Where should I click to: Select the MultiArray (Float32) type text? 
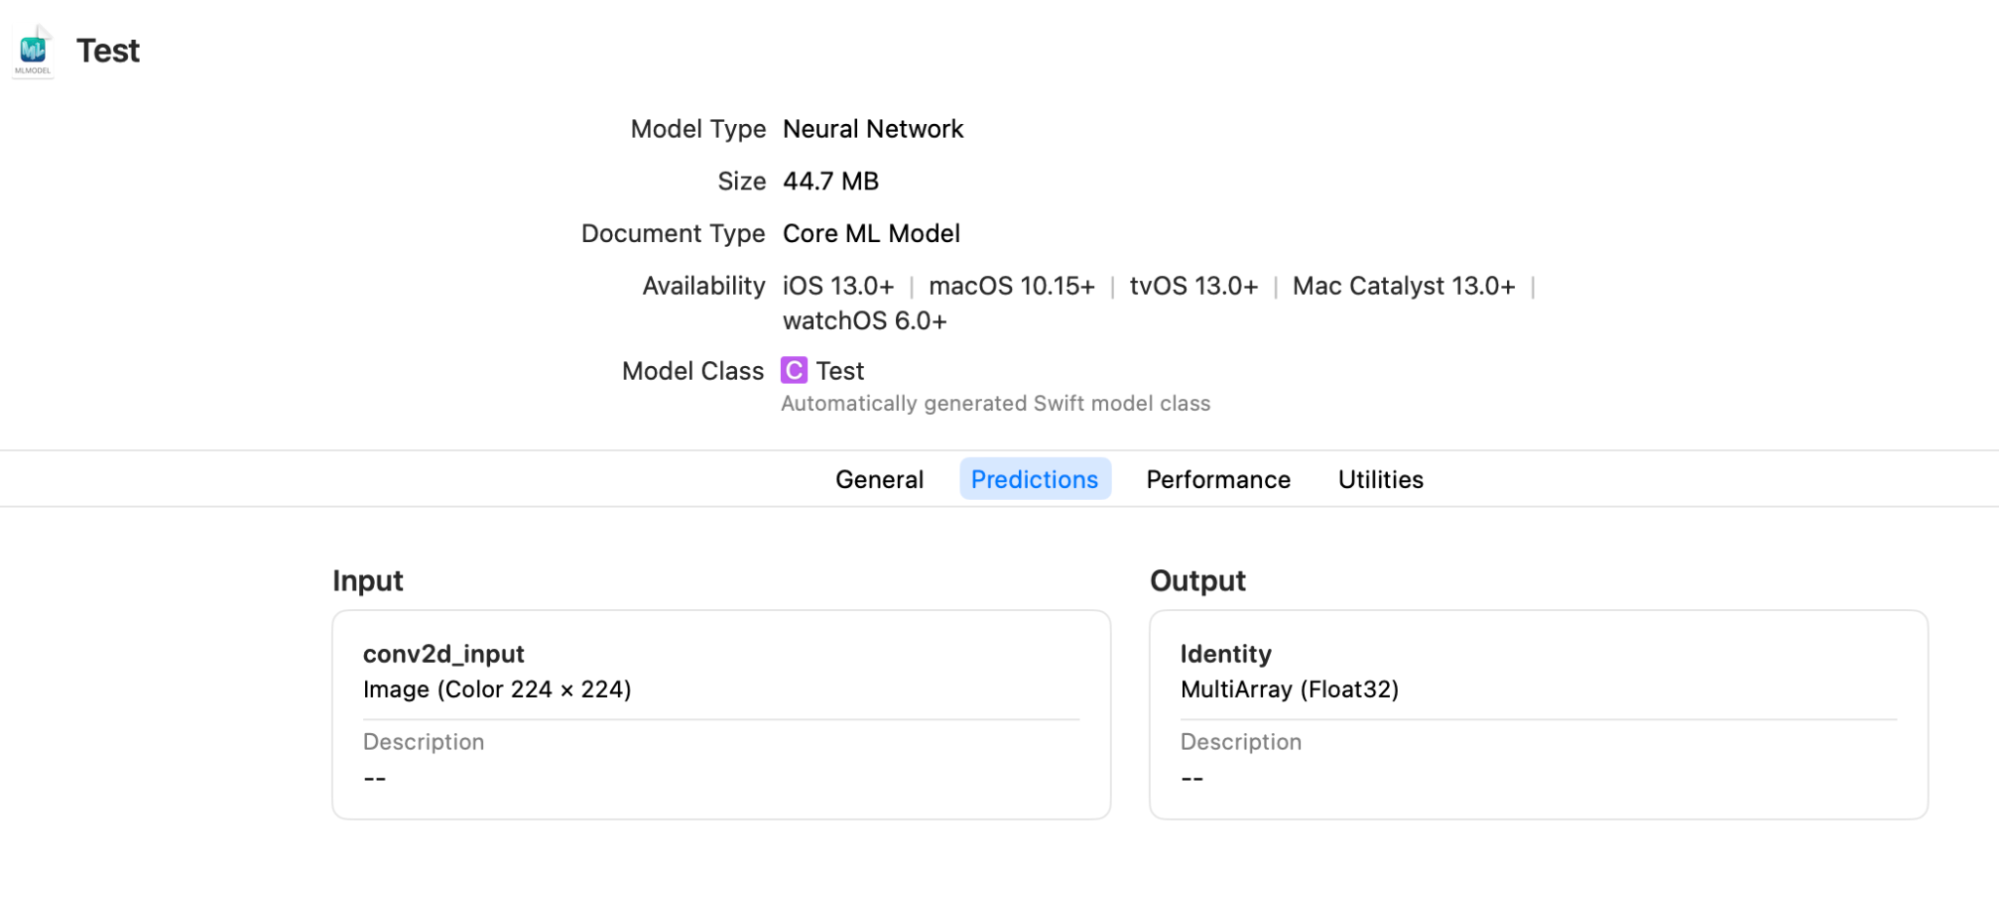[x=1289, y=690]
